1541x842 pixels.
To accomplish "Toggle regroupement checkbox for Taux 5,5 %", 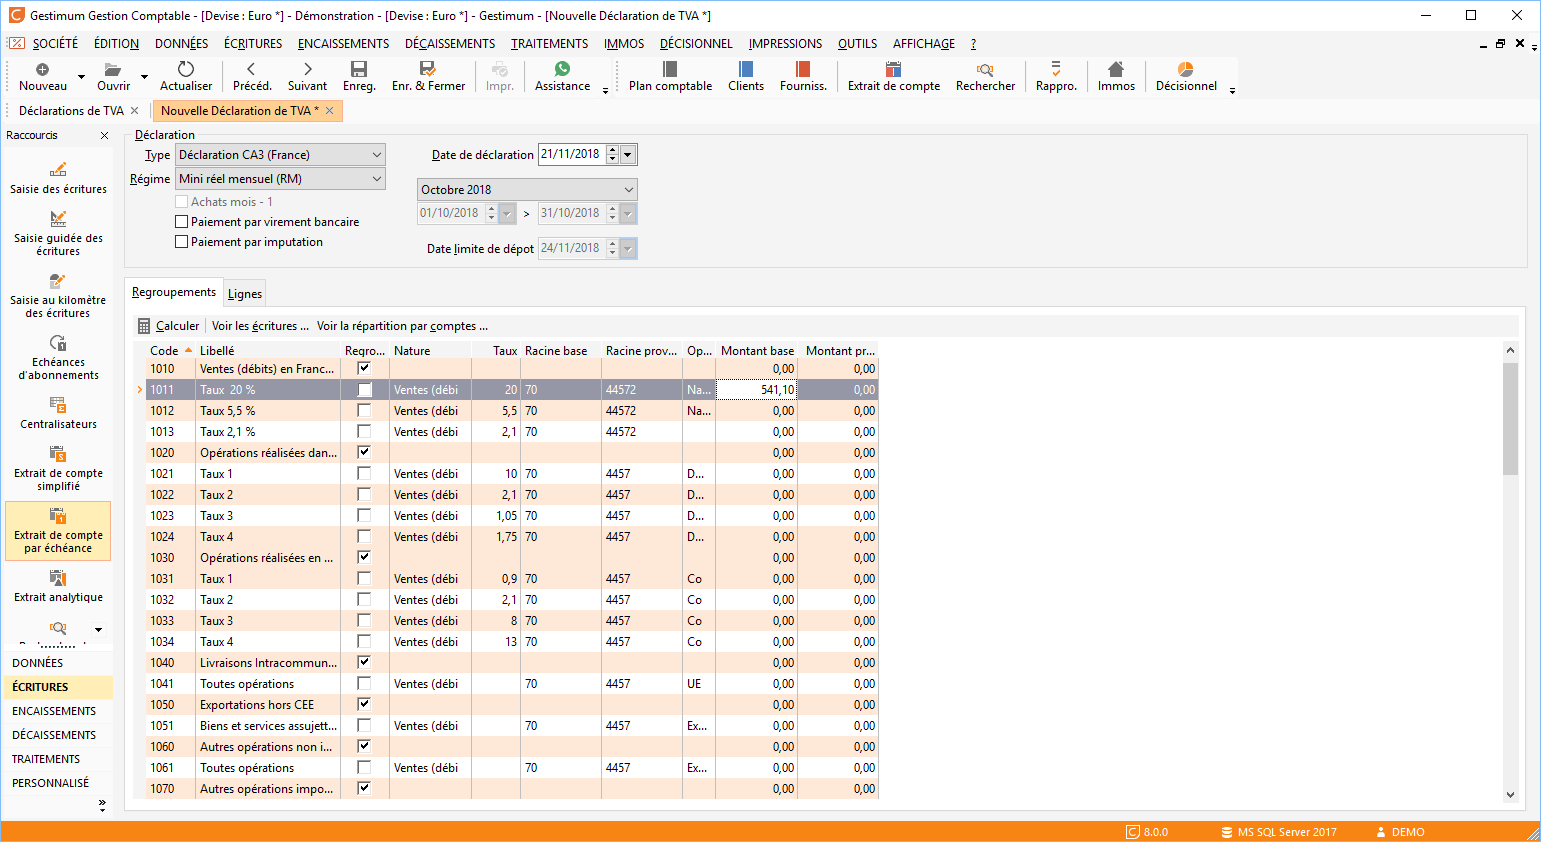I will pyautogui.click(x=364, y=411).
